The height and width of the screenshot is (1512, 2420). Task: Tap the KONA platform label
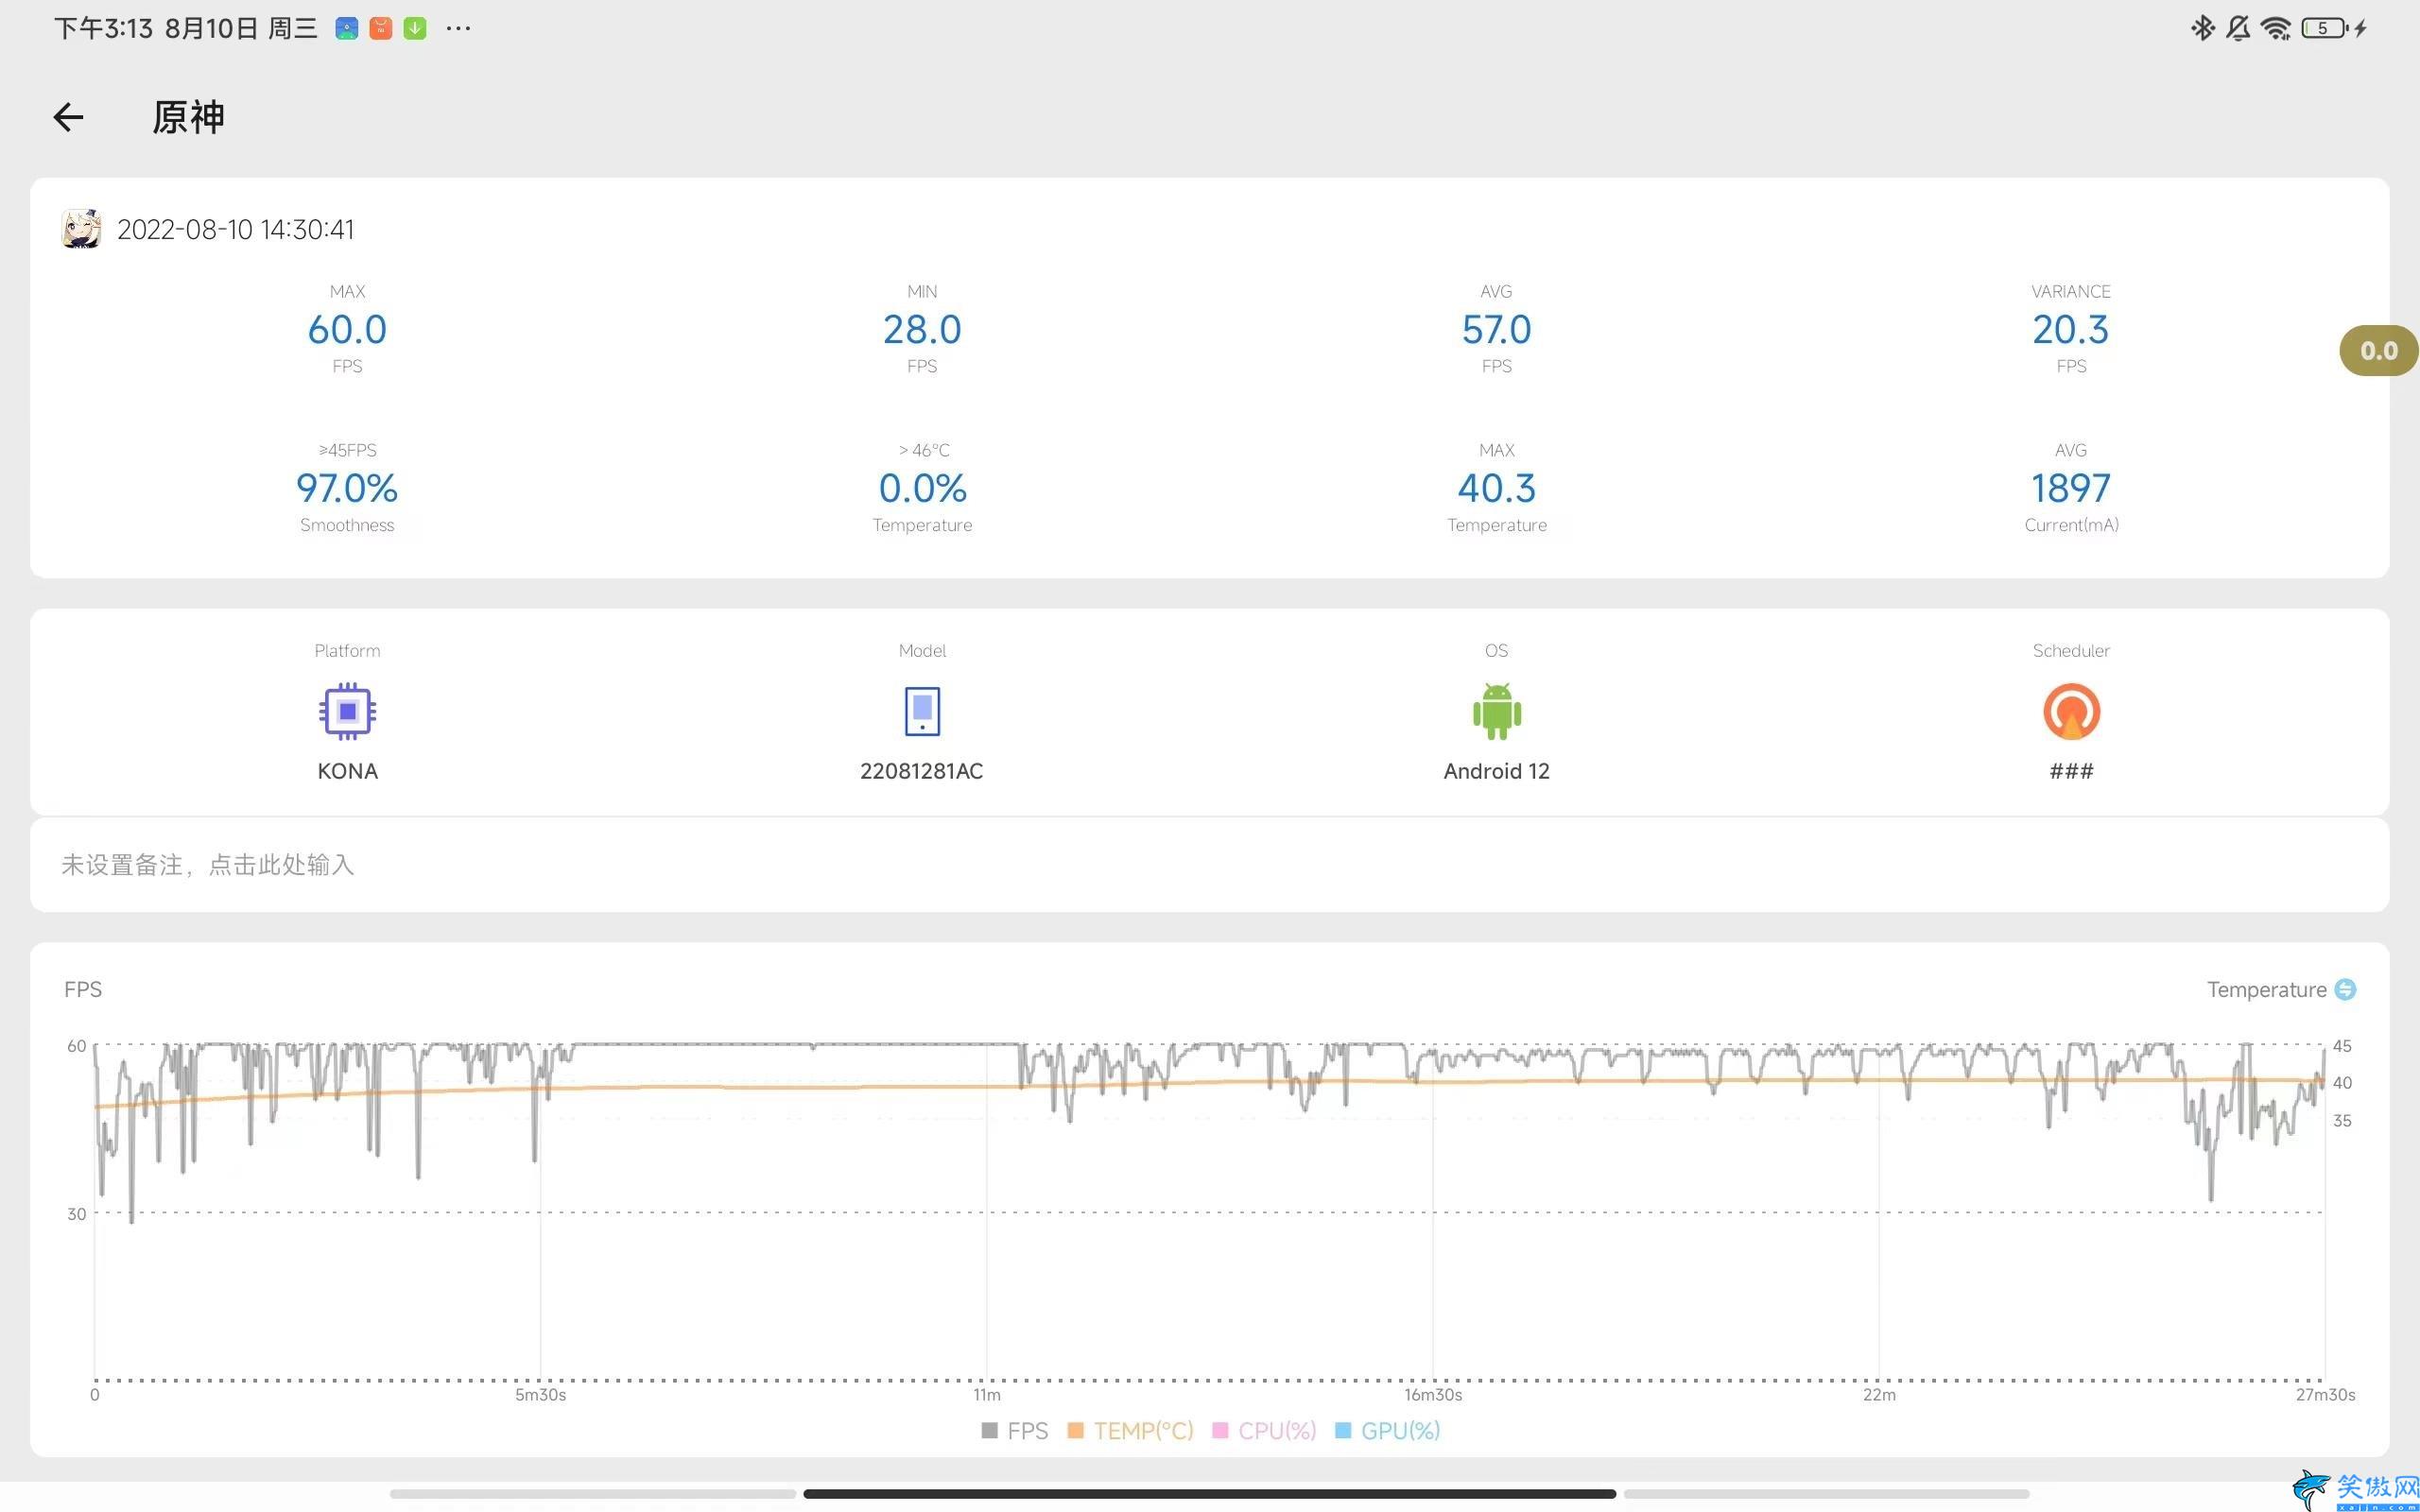(x=347, y=771)
